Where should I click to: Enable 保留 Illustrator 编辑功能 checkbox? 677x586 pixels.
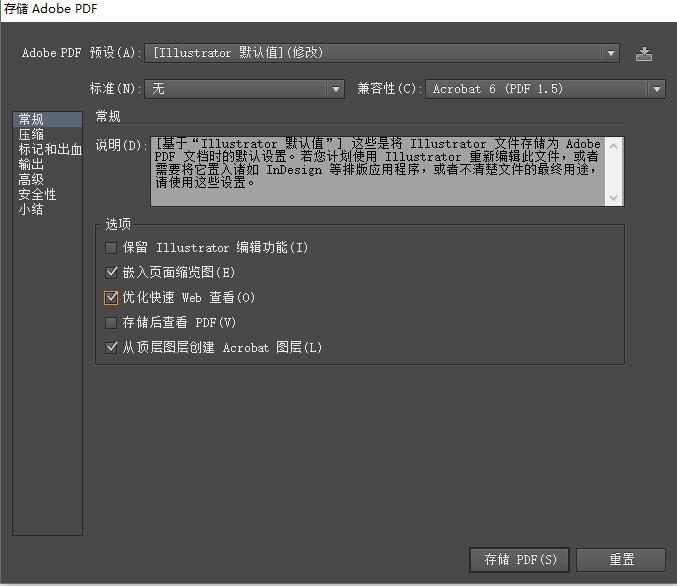[x=111, y=247]
